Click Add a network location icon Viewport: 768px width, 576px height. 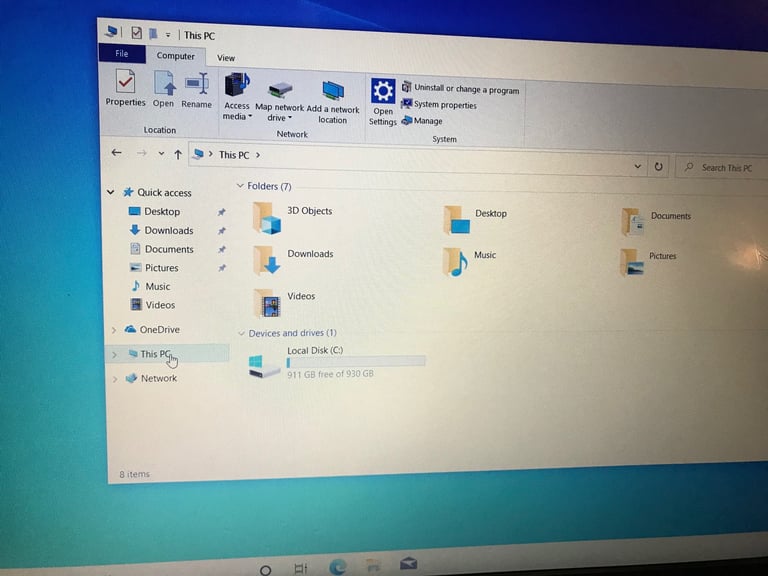click(333, 92)
